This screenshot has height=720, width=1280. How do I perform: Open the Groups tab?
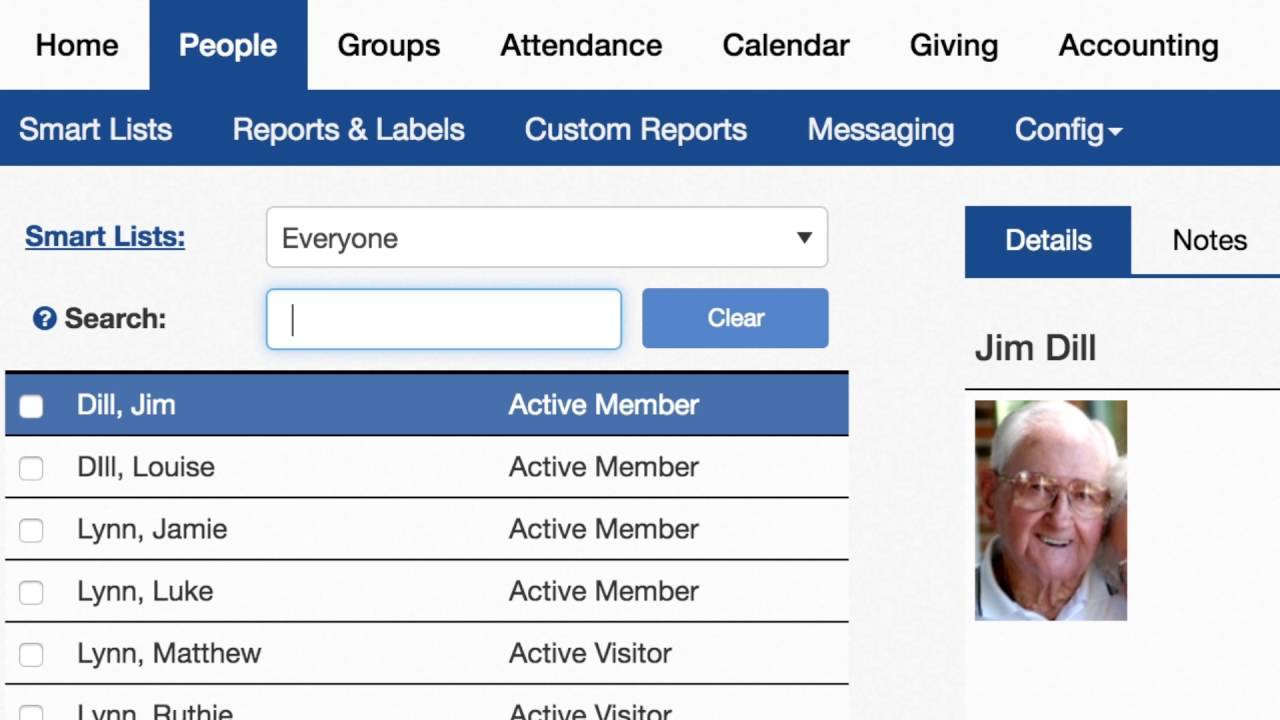[388, 45]
